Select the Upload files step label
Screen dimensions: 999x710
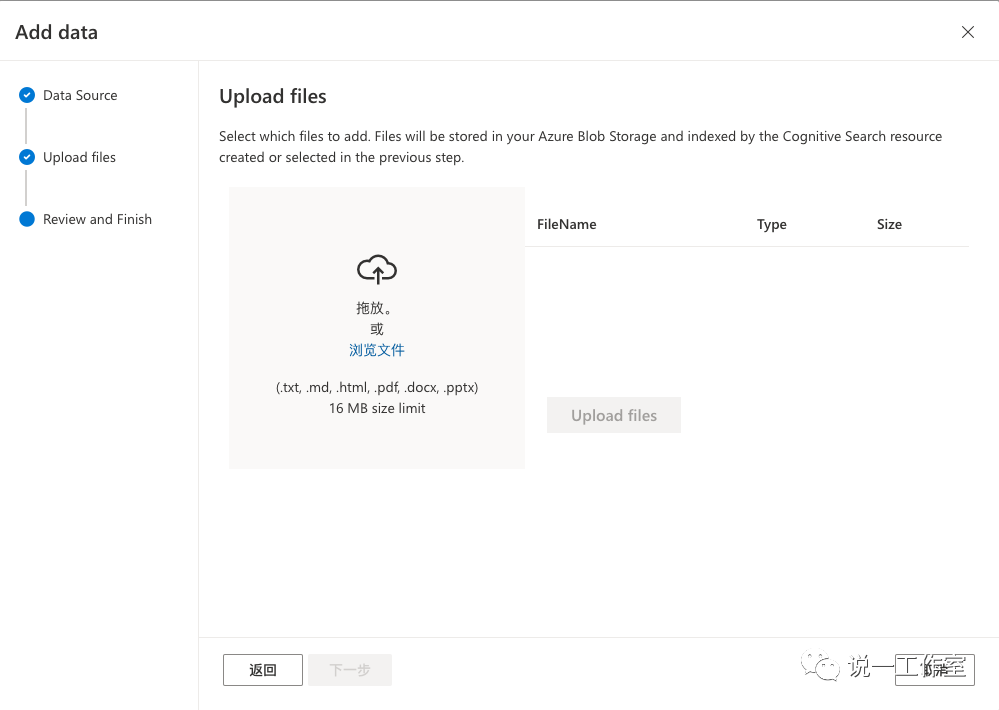[79, 157]
